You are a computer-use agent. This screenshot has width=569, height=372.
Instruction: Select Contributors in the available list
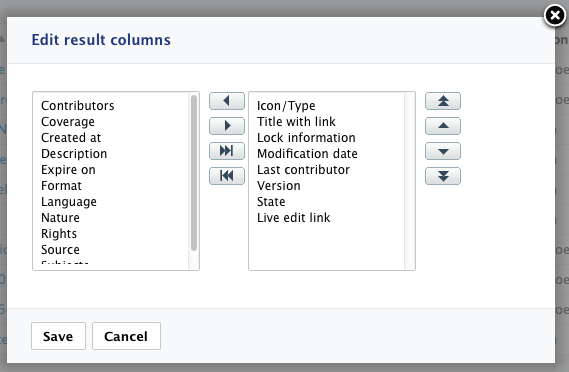(x=78, y=106)
